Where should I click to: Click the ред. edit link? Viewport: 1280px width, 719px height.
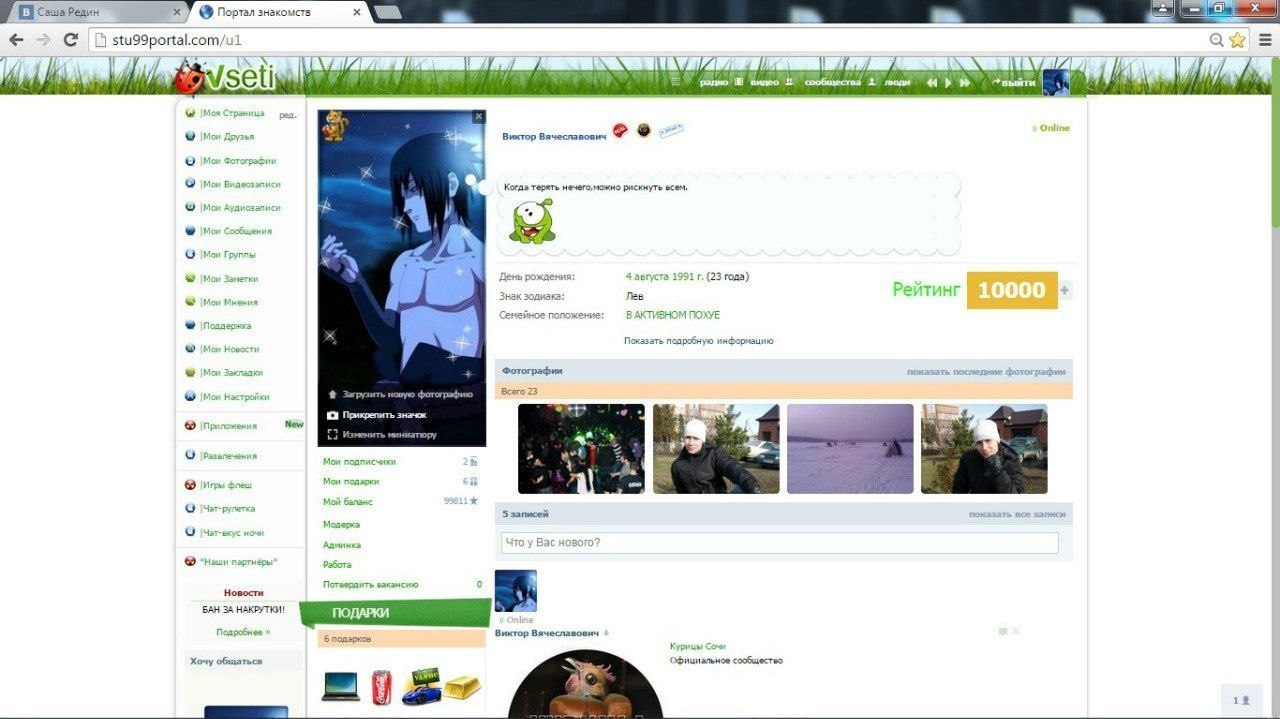click(288, 115)
